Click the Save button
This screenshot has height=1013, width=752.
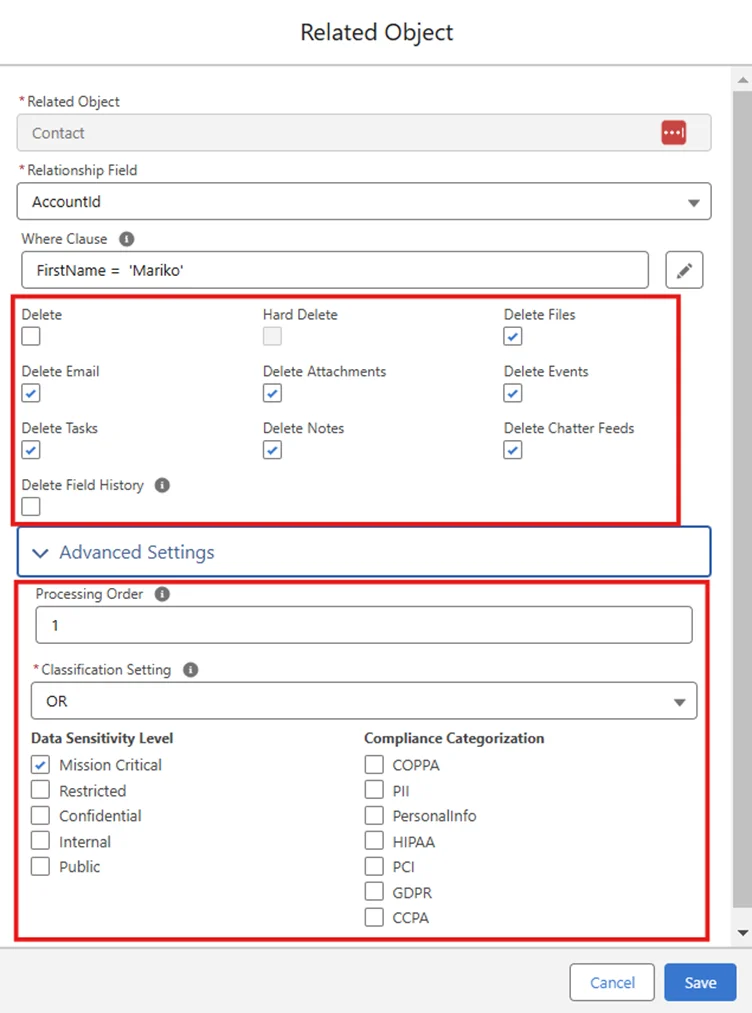(x=700, y=983)
